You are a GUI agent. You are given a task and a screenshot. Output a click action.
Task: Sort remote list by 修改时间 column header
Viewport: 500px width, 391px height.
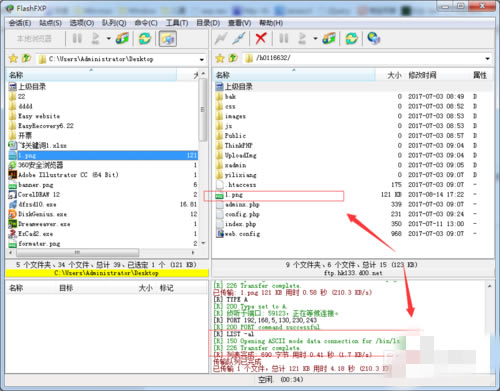(x=437, y=75)
